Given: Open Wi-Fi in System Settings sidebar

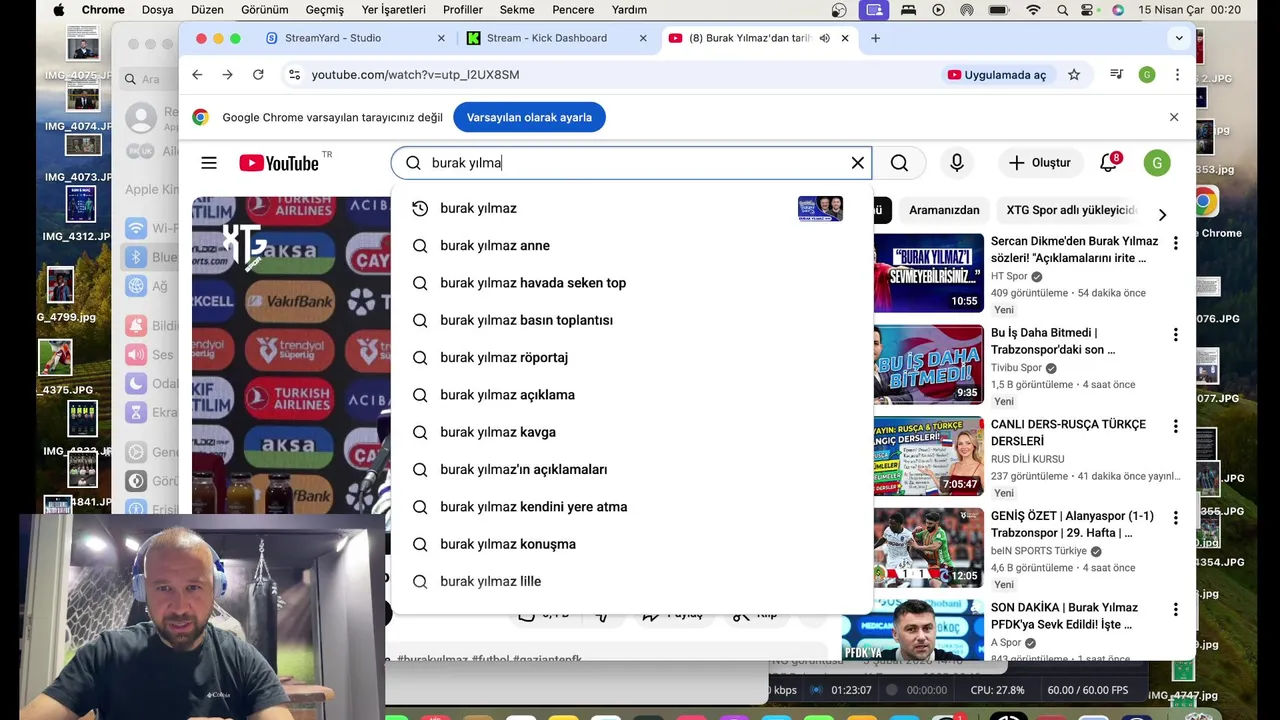Looking at the screenshot, I should (150, 228).
